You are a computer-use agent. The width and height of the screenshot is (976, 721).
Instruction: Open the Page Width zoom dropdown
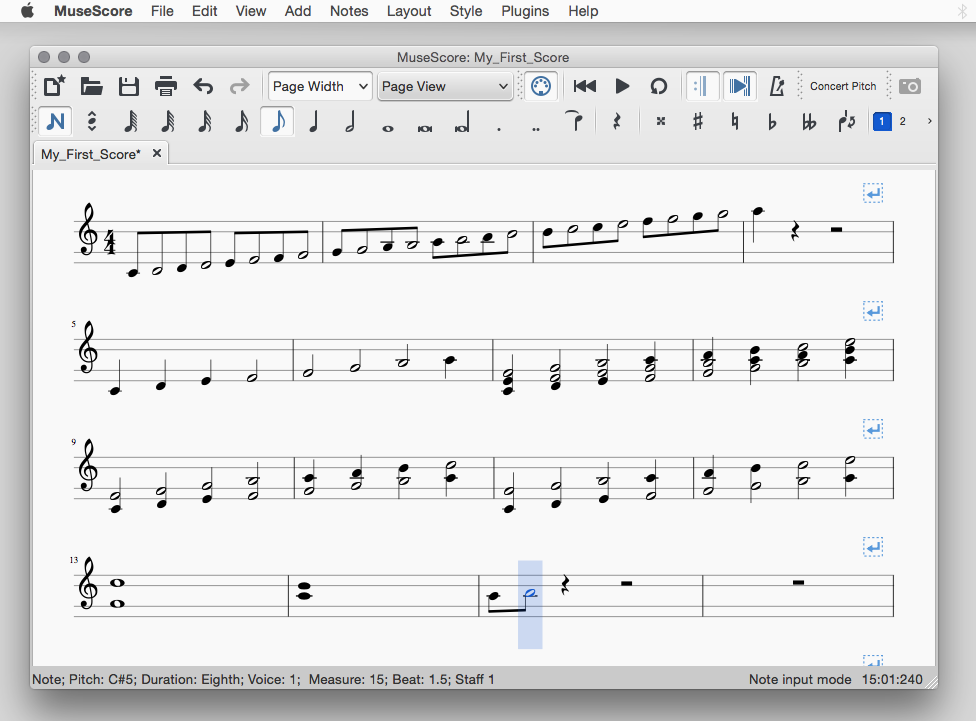[x=320, y=86]
